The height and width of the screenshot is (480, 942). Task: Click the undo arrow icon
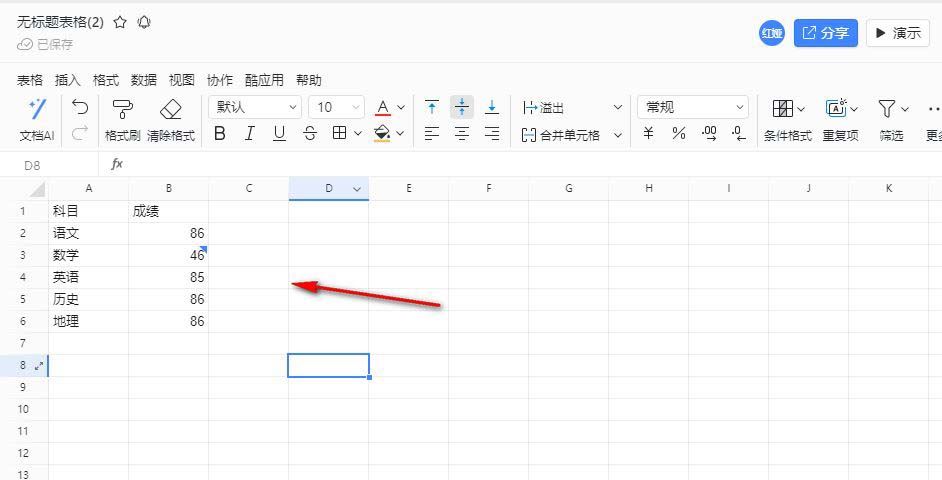(x=80, y=107)
